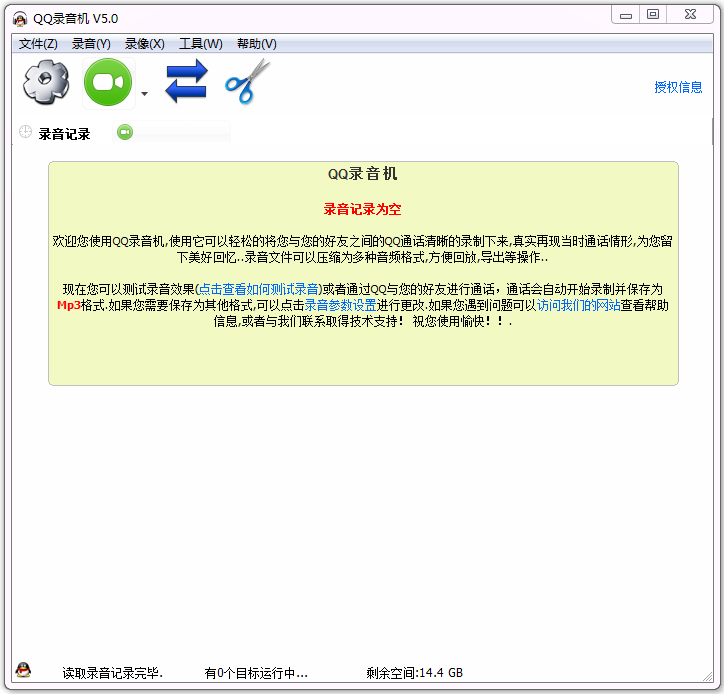The image size is (724, 694).
Task: Click the window resize grip at the corner
Action: click(x=708, y=676)
